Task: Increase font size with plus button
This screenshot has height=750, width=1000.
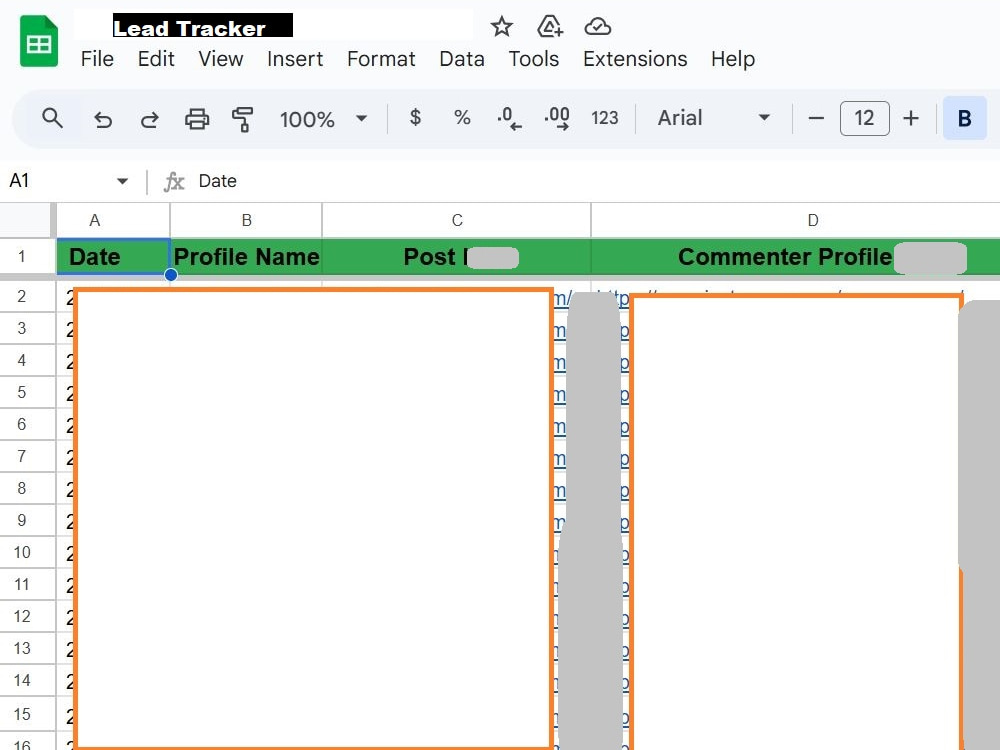Action: point(911,118)
